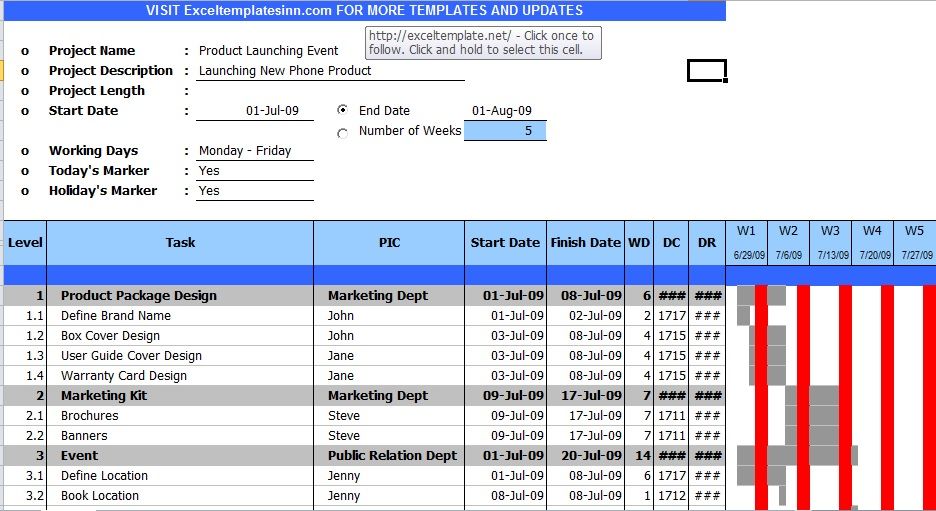This screenshot has height=511, width=936.
Task: Click the DR column header
Action: (707, 242)
